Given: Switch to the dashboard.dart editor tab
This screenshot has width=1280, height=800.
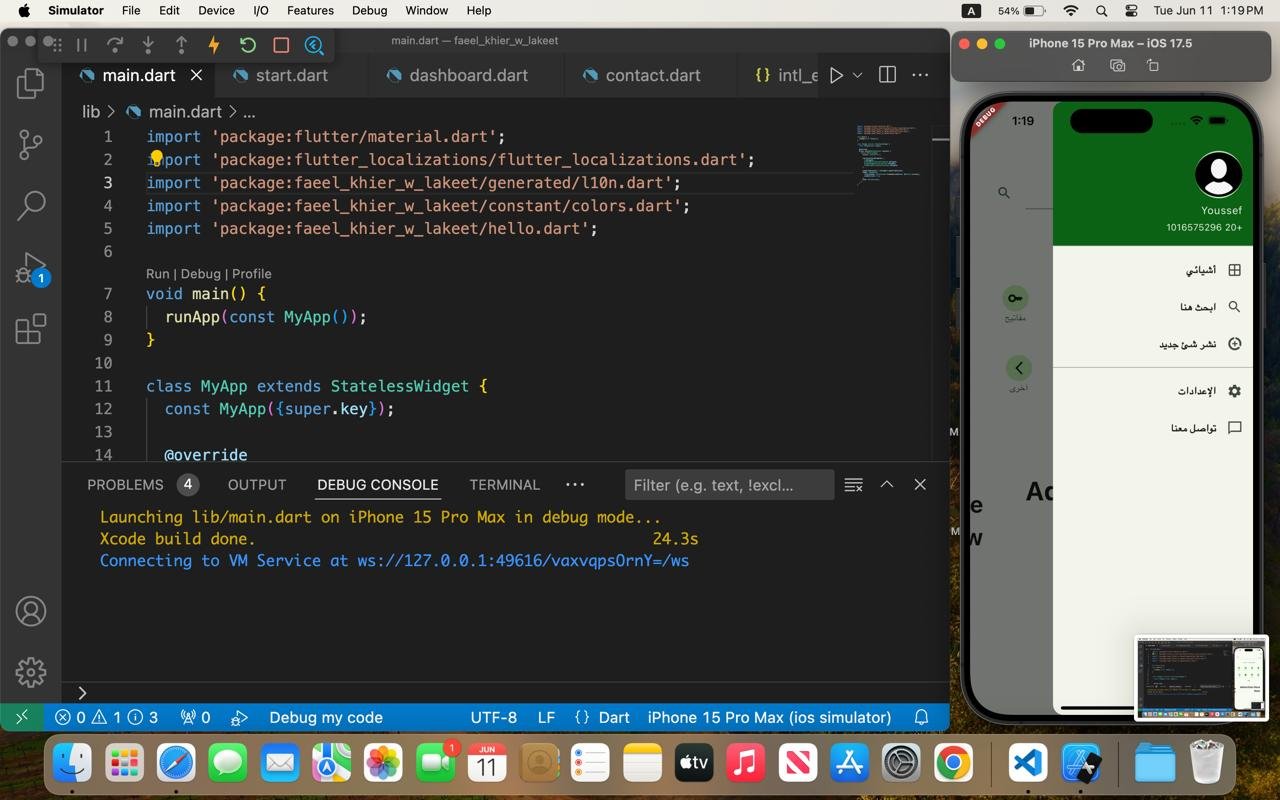Looking at the screenshot, I should click(467, 75).
